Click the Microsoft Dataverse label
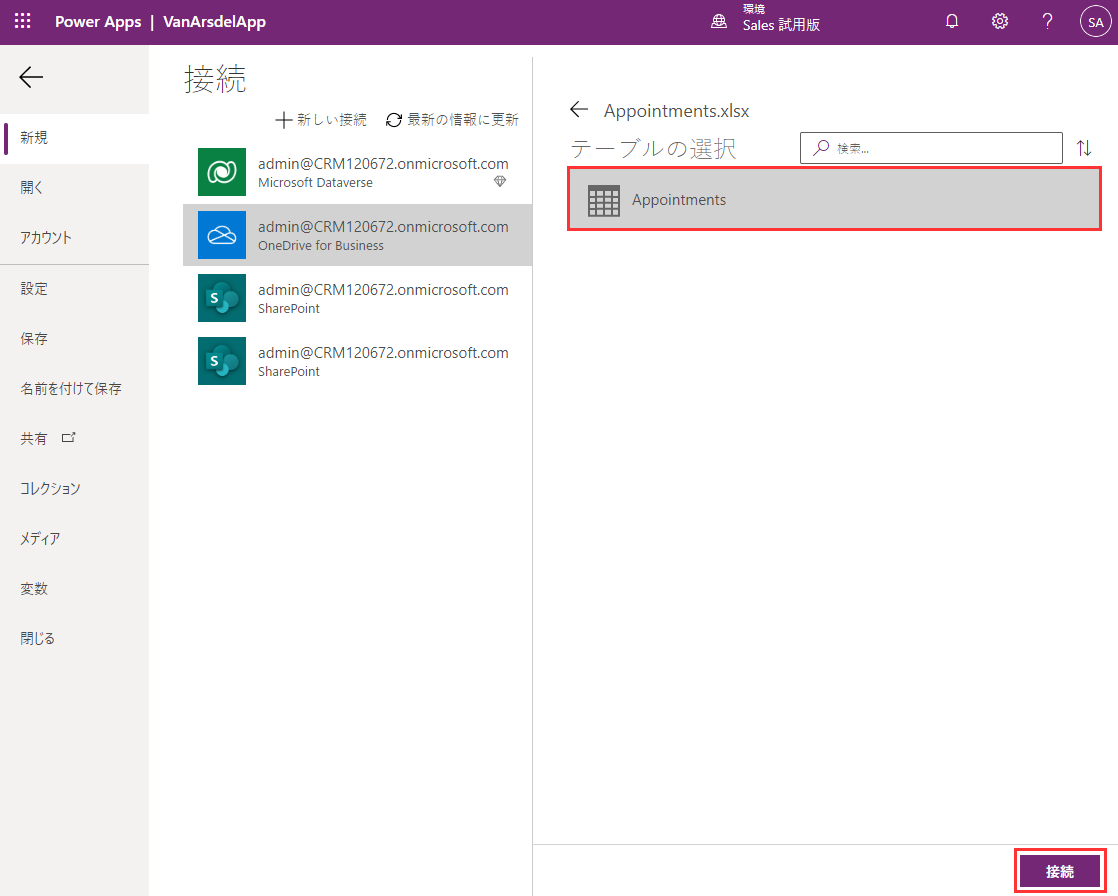This screenshot has height=896, width=1118. coord(315,182)
